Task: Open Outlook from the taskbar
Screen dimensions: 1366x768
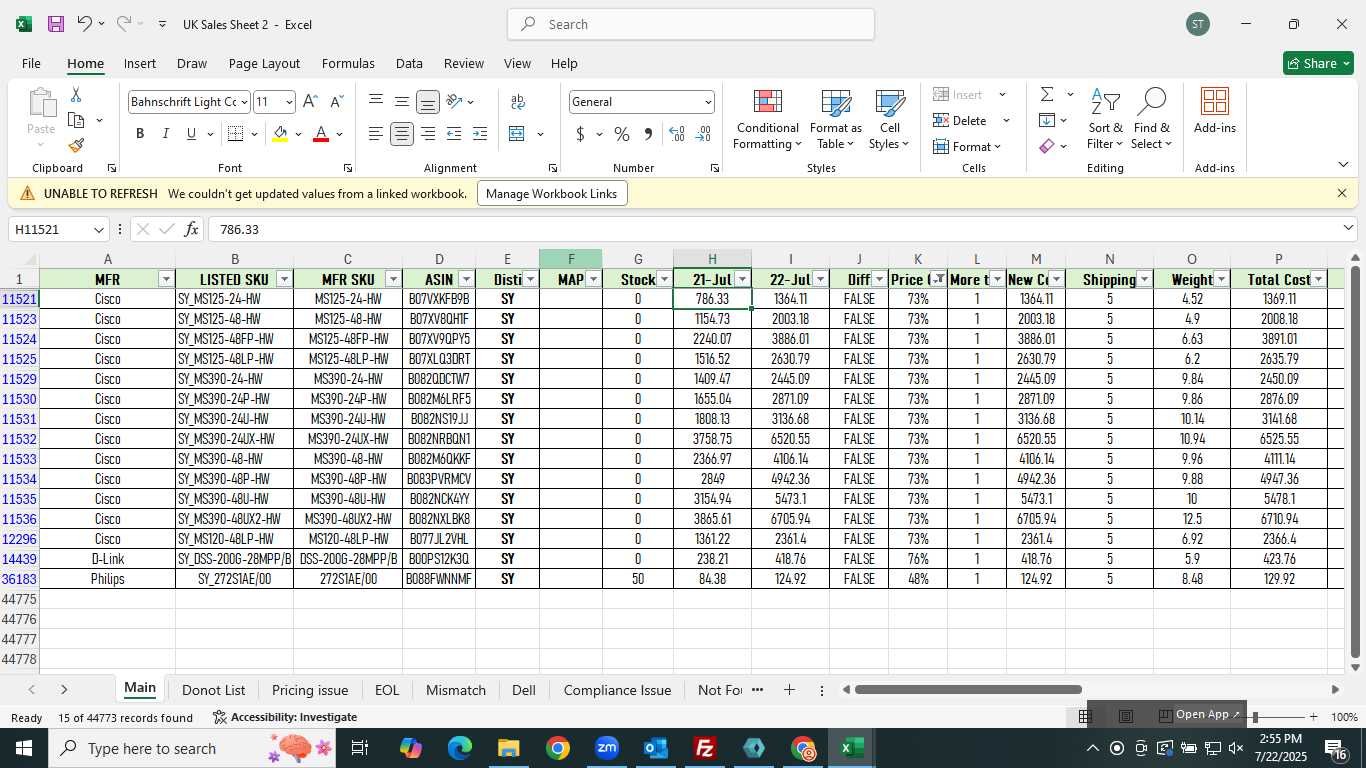Action: point(656,748)
